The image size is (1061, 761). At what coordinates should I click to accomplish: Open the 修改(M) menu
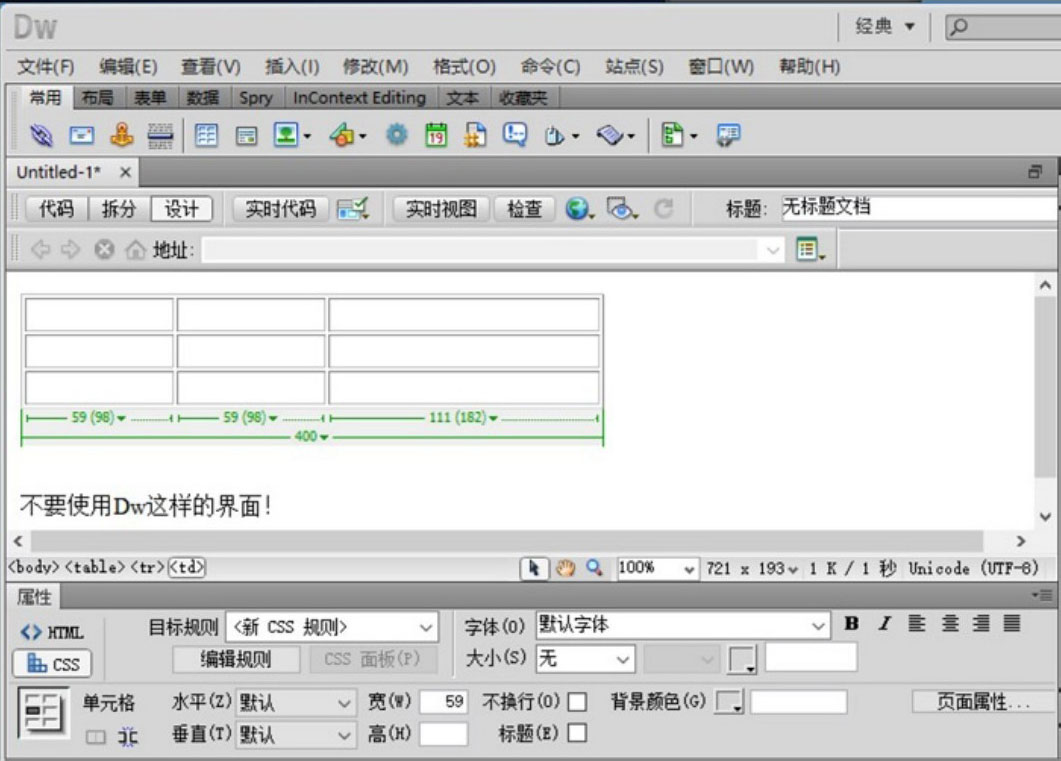375,67
